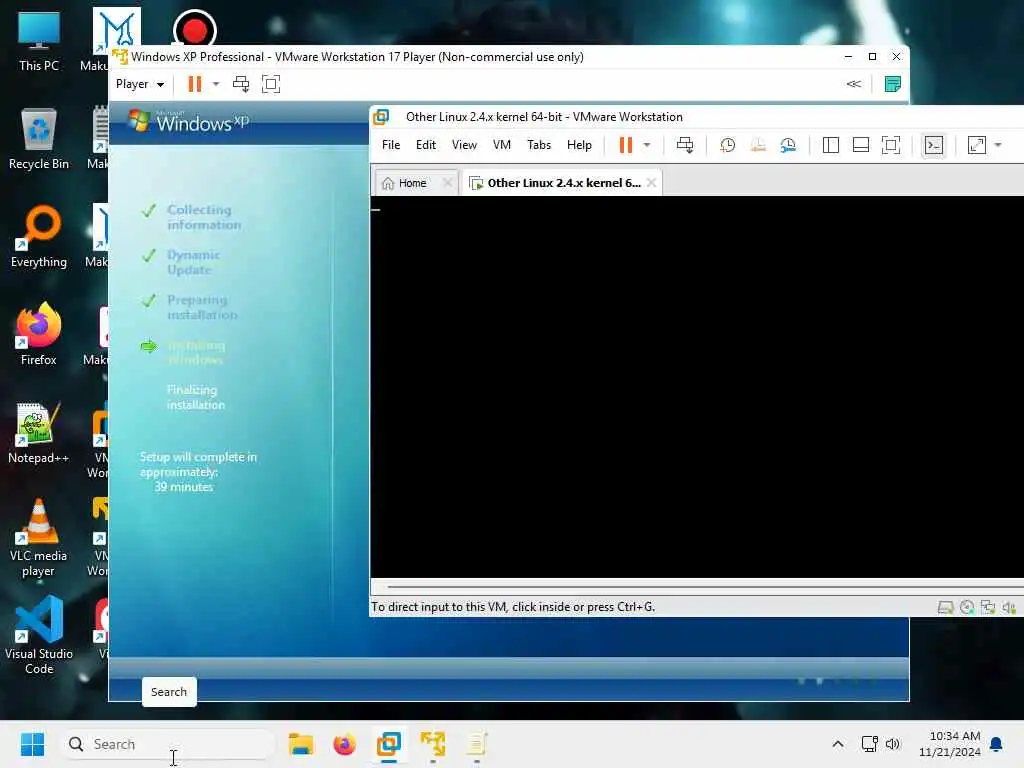Image resolution: width=1024 pixels, height=768 pixels.
Task: Click the CD/DVD drive status icon
Action: (967, 607)
